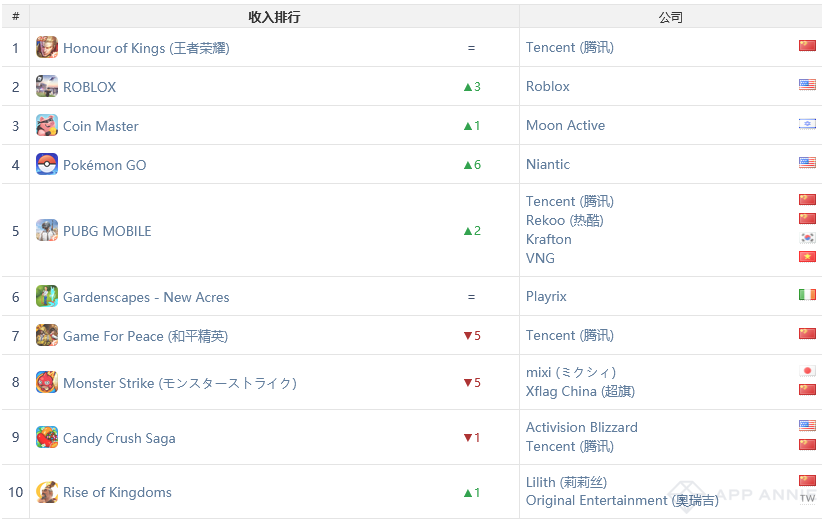Open the Activision Blizzard company link
Screen dimensions: 827x523
point(582,427)
